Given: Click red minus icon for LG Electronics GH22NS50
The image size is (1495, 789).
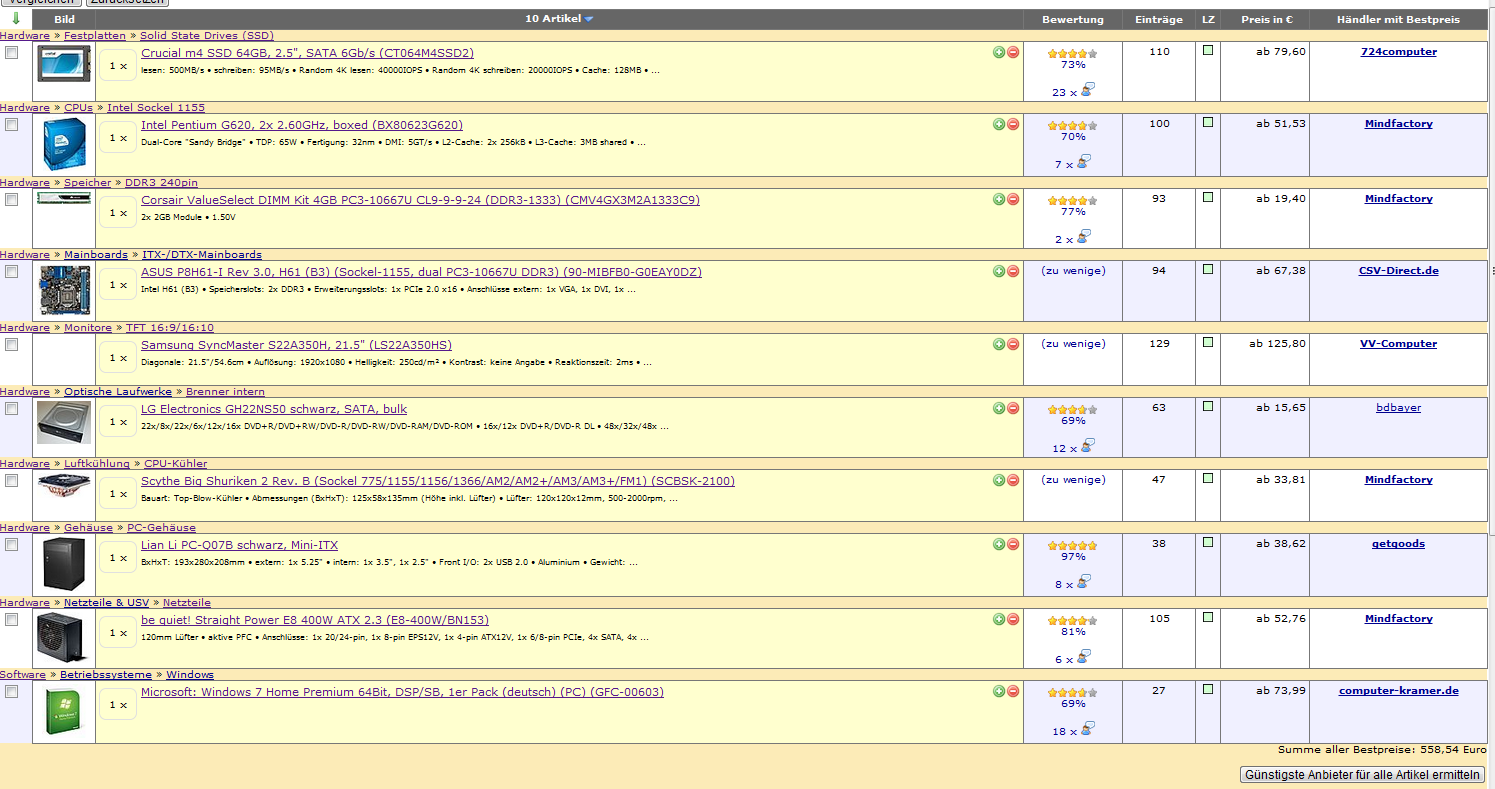Looking at the screenshot, I should pos(1013,408).
